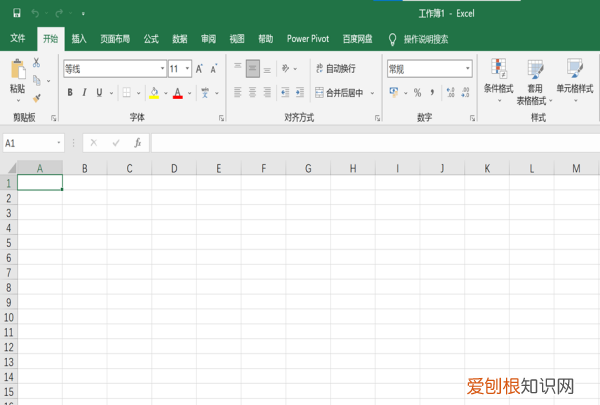Toggle Italic formatting
Viewport: 600px width, 405px height.
(85, 92)
